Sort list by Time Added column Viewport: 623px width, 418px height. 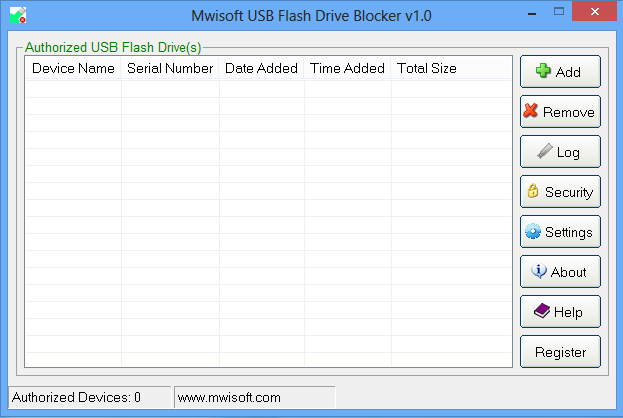(x=347, y=69)
